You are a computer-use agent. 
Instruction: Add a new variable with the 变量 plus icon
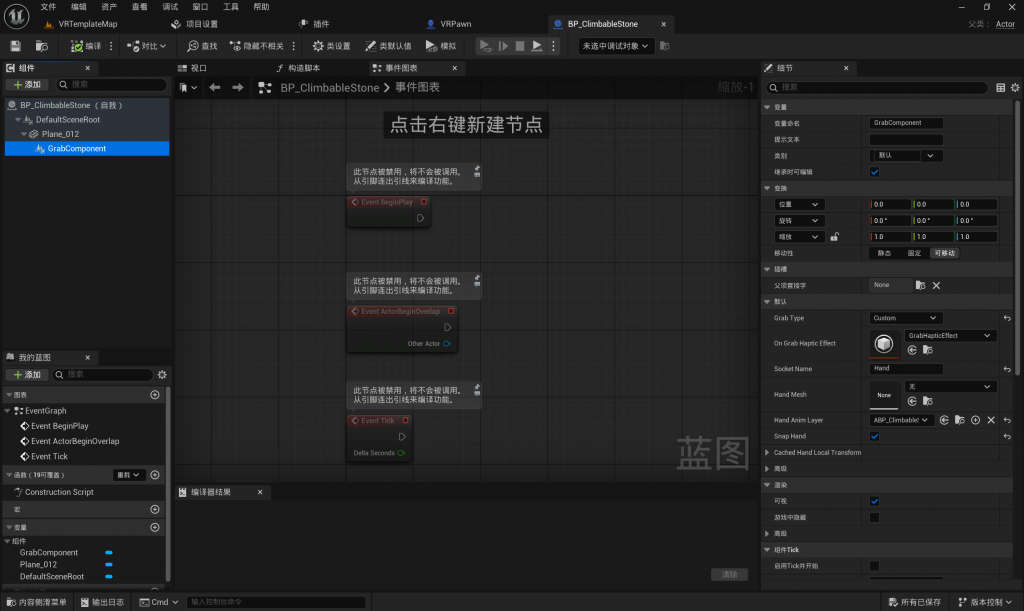click(155, 527)
